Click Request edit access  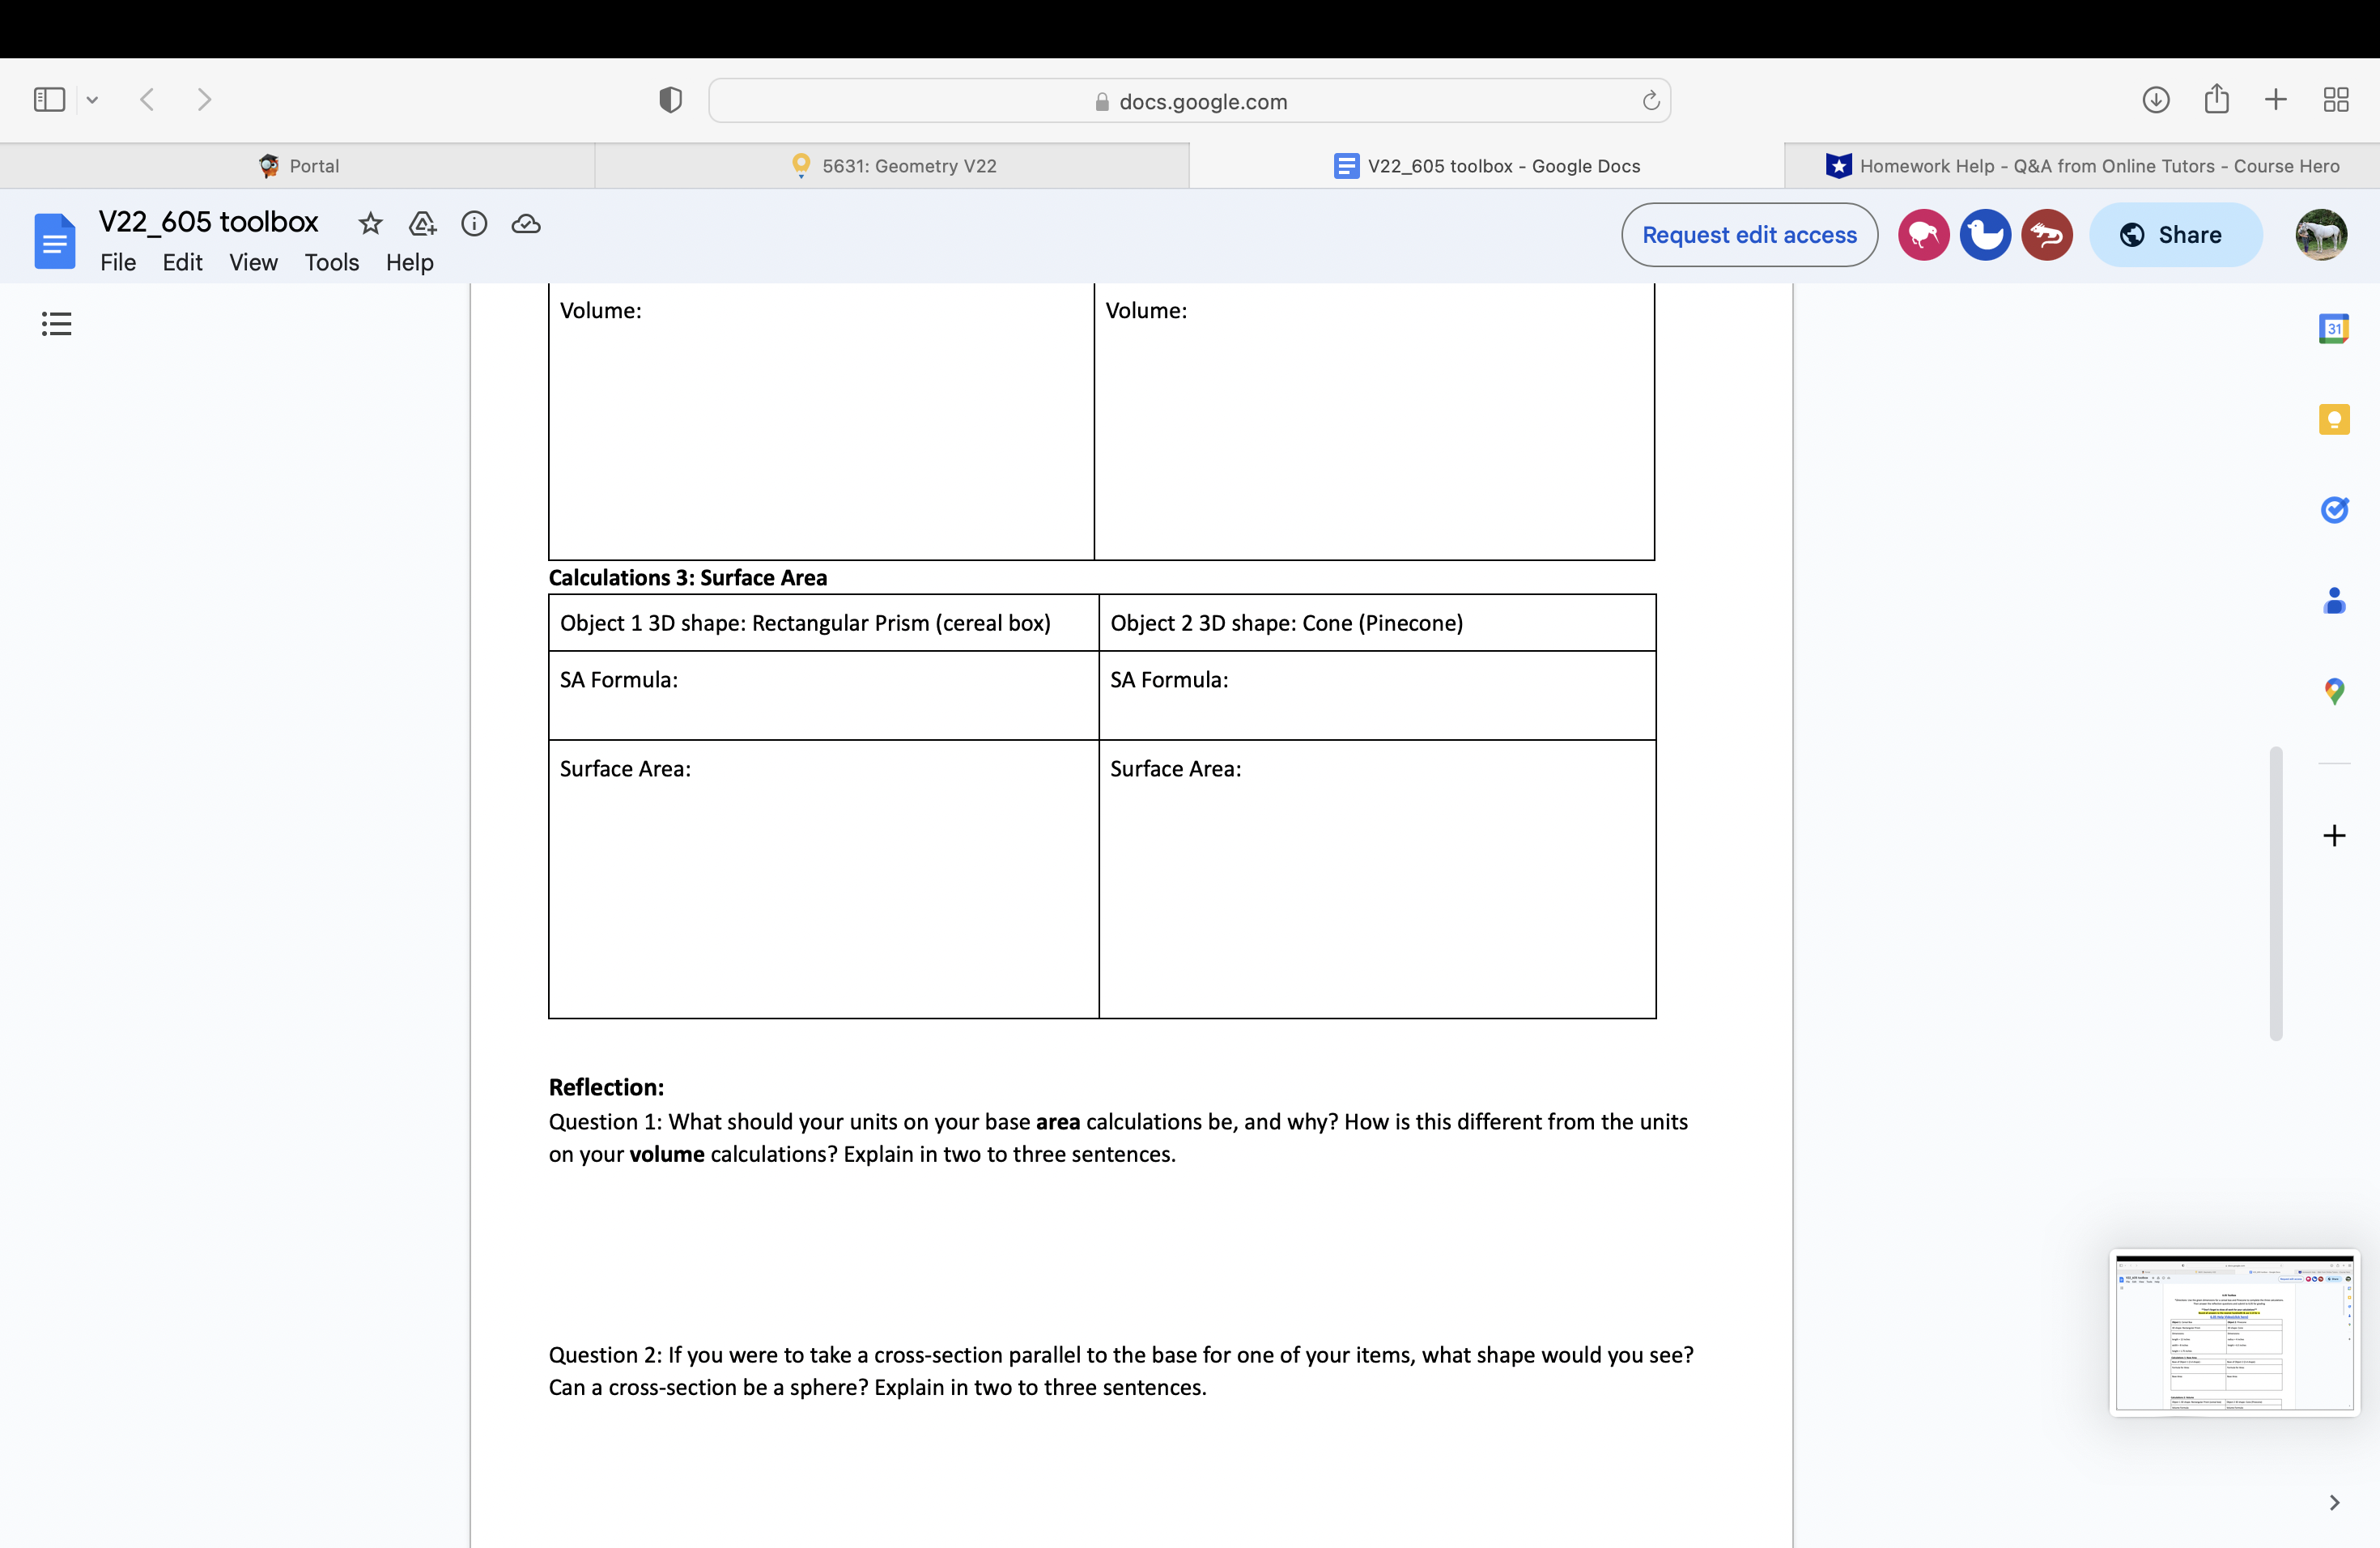click(1749, 234)
